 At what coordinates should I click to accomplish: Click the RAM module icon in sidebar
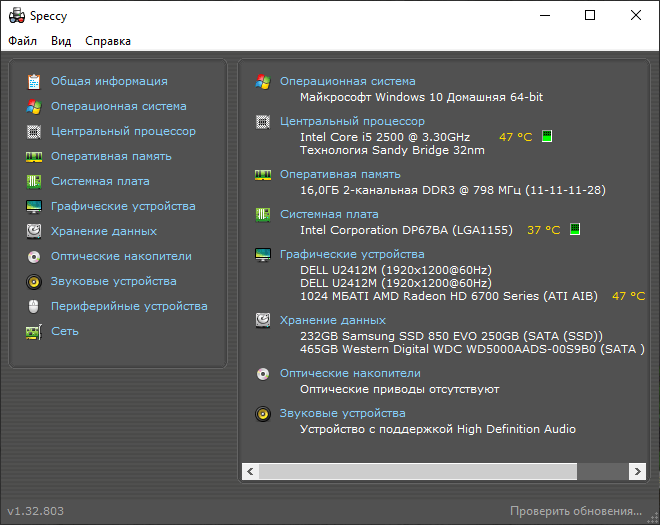(x=33, y=156)
